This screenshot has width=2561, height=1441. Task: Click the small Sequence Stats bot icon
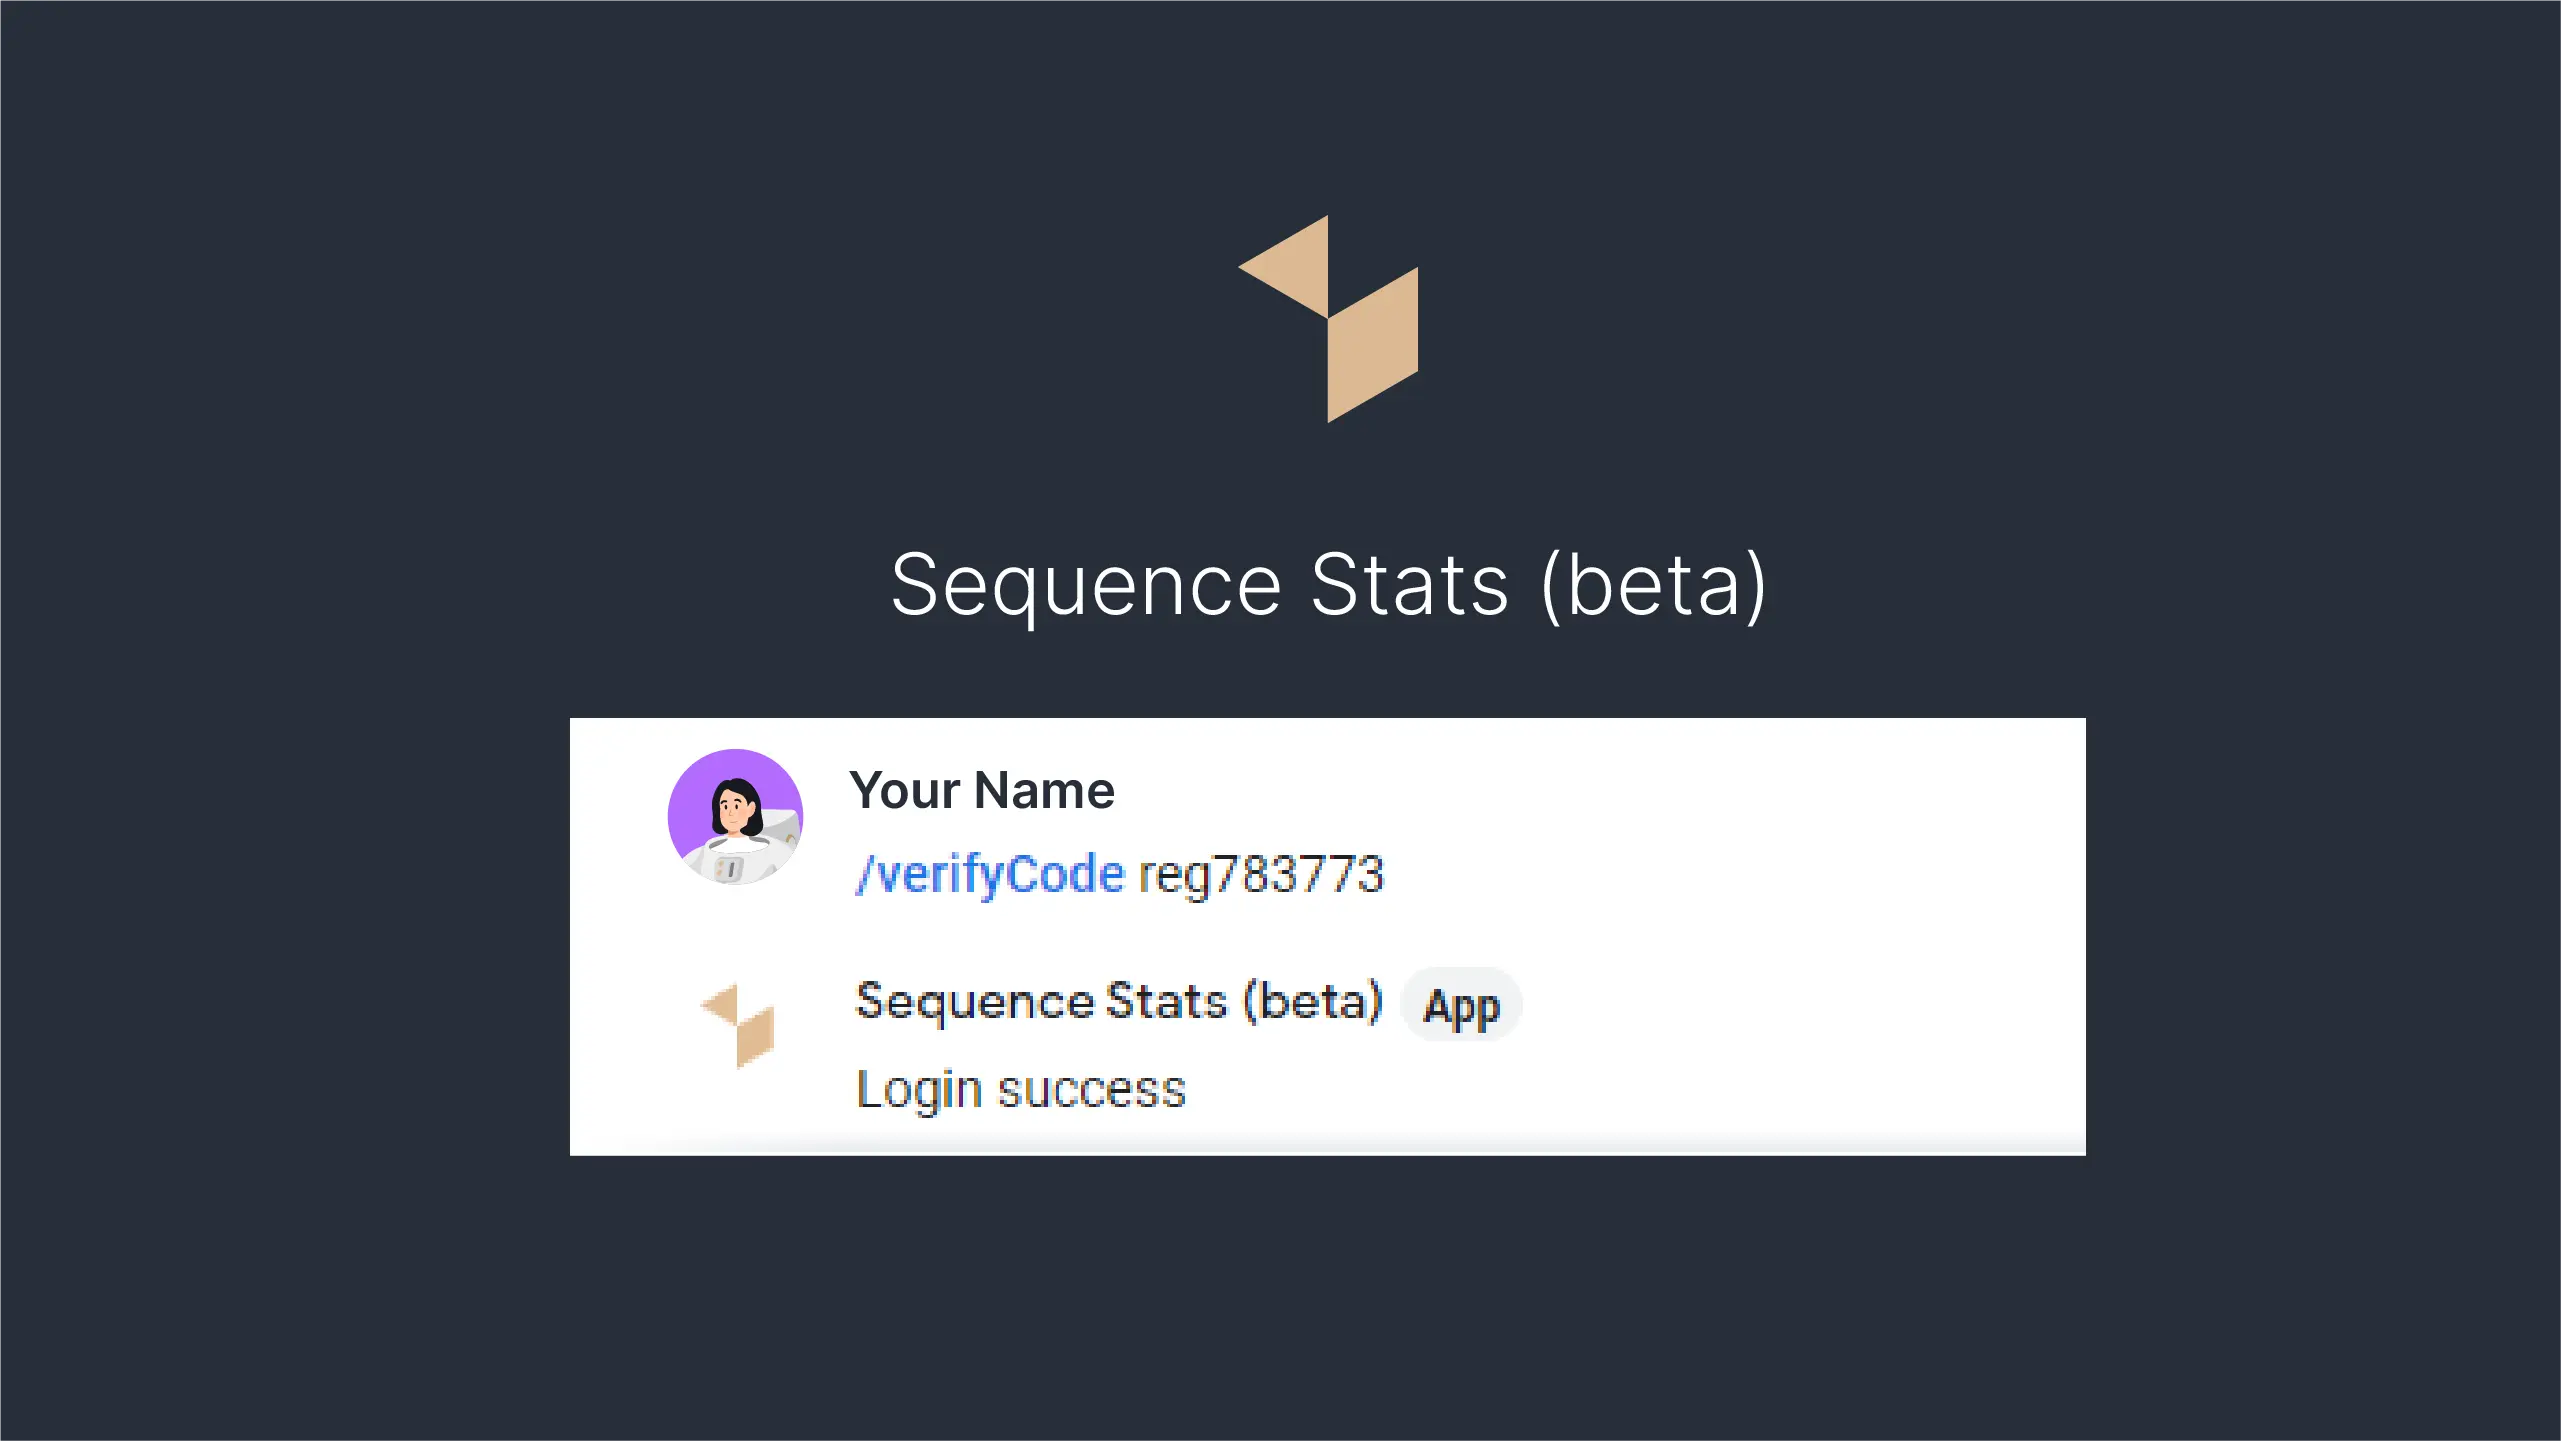coord(738,1026)
